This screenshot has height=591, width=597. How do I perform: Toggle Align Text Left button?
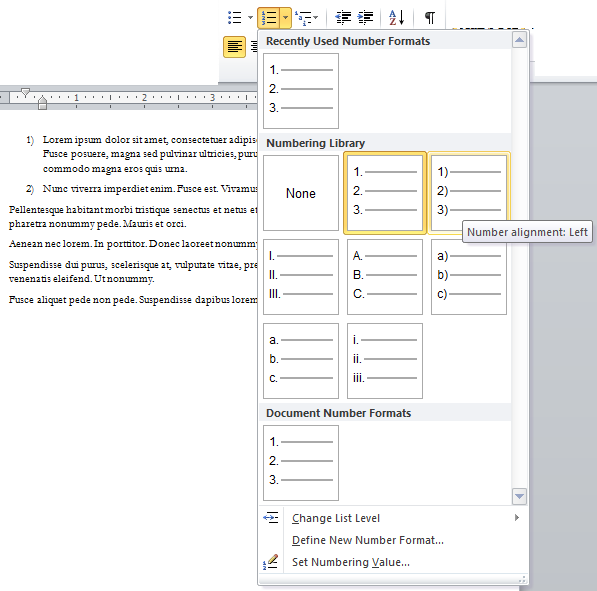coord(234,47)
